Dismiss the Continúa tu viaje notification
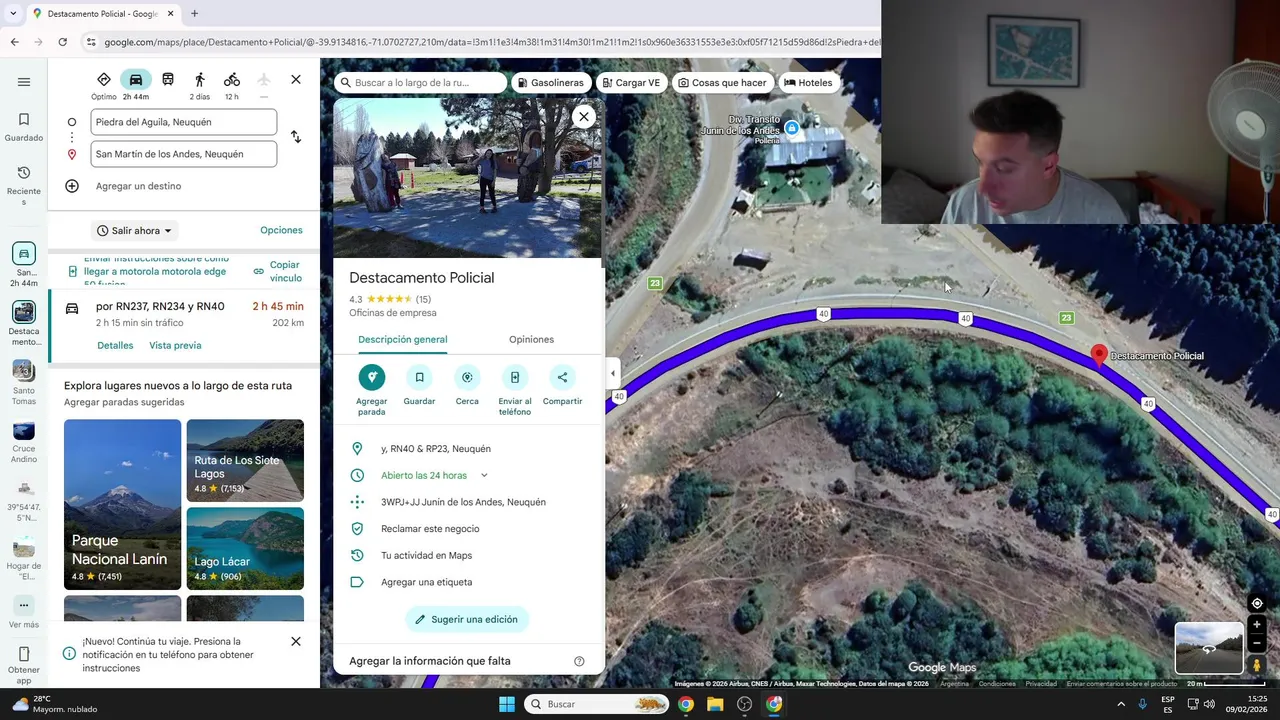Screen dimensions: 1280x720 coord(296,641)
